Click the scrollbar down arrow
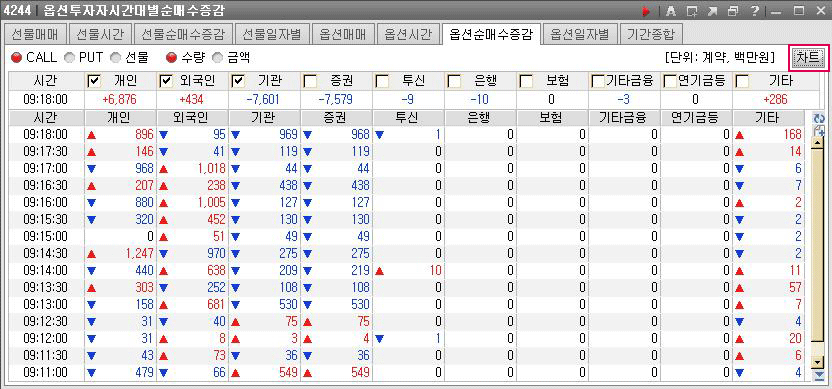Image resolution: width=832 pixels, height=389 pixels. click(x=818, y=363)
